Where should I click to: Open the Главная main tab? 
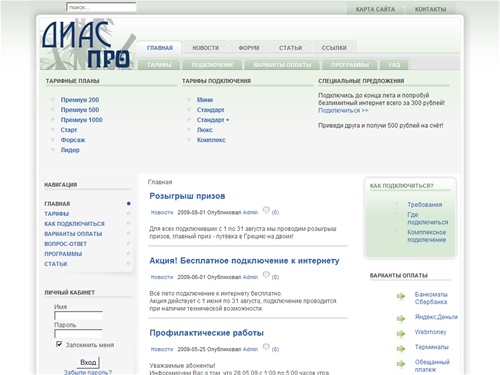pyautogui.click(x=160, y=48)
